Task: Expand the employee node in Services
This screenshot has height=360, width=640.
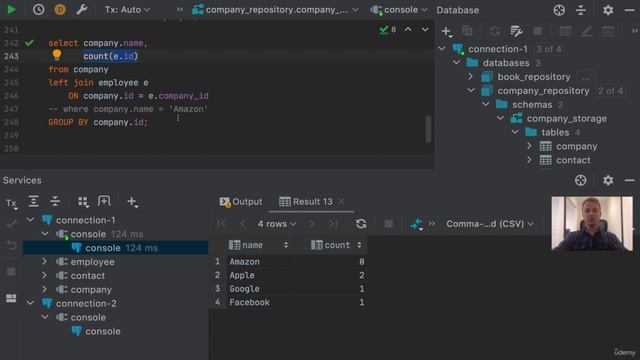Action: (44, 262)
